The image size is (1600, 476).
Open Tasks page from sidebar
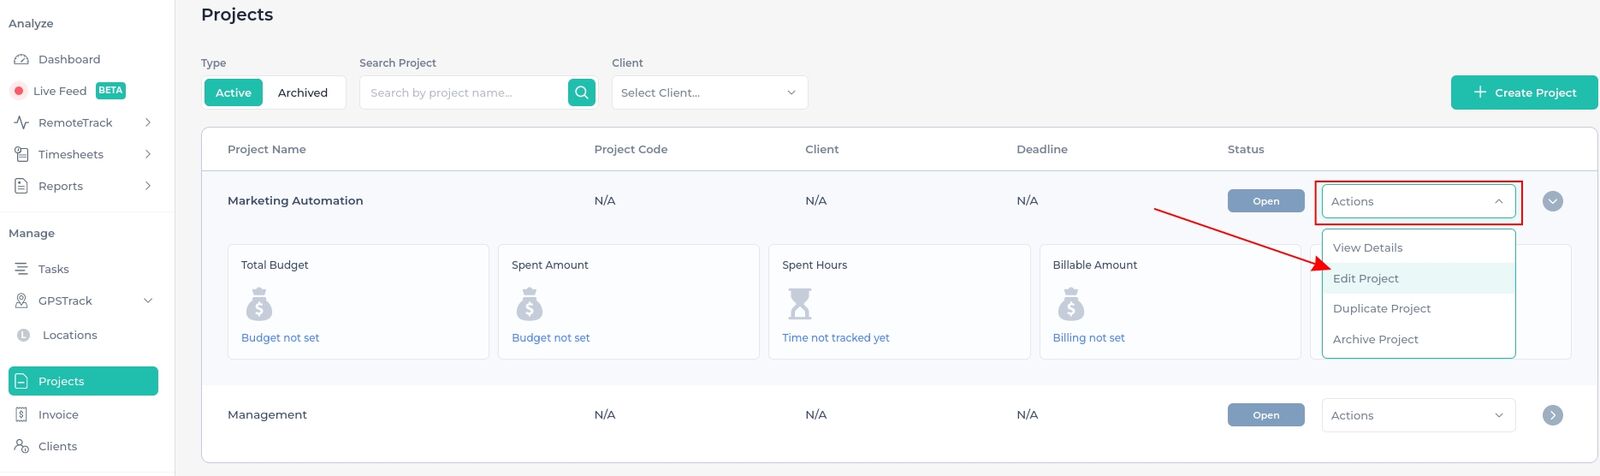coord(53,269)
